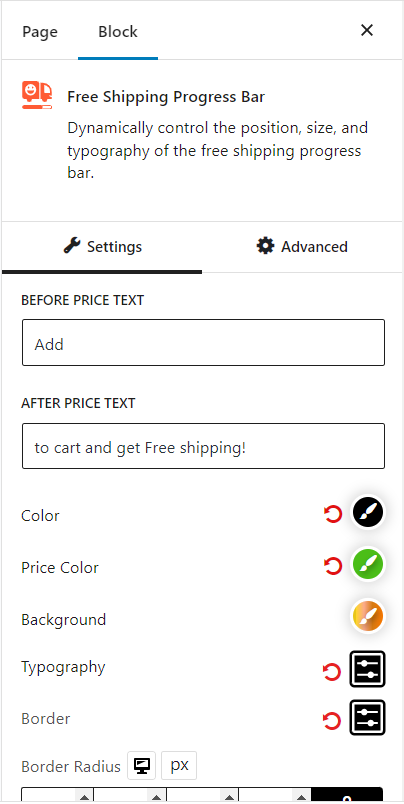The height and width of the screenshot is (804, 404).
Task: Select the Settings tab with wrench icon
Action: [x=102, y=247]
